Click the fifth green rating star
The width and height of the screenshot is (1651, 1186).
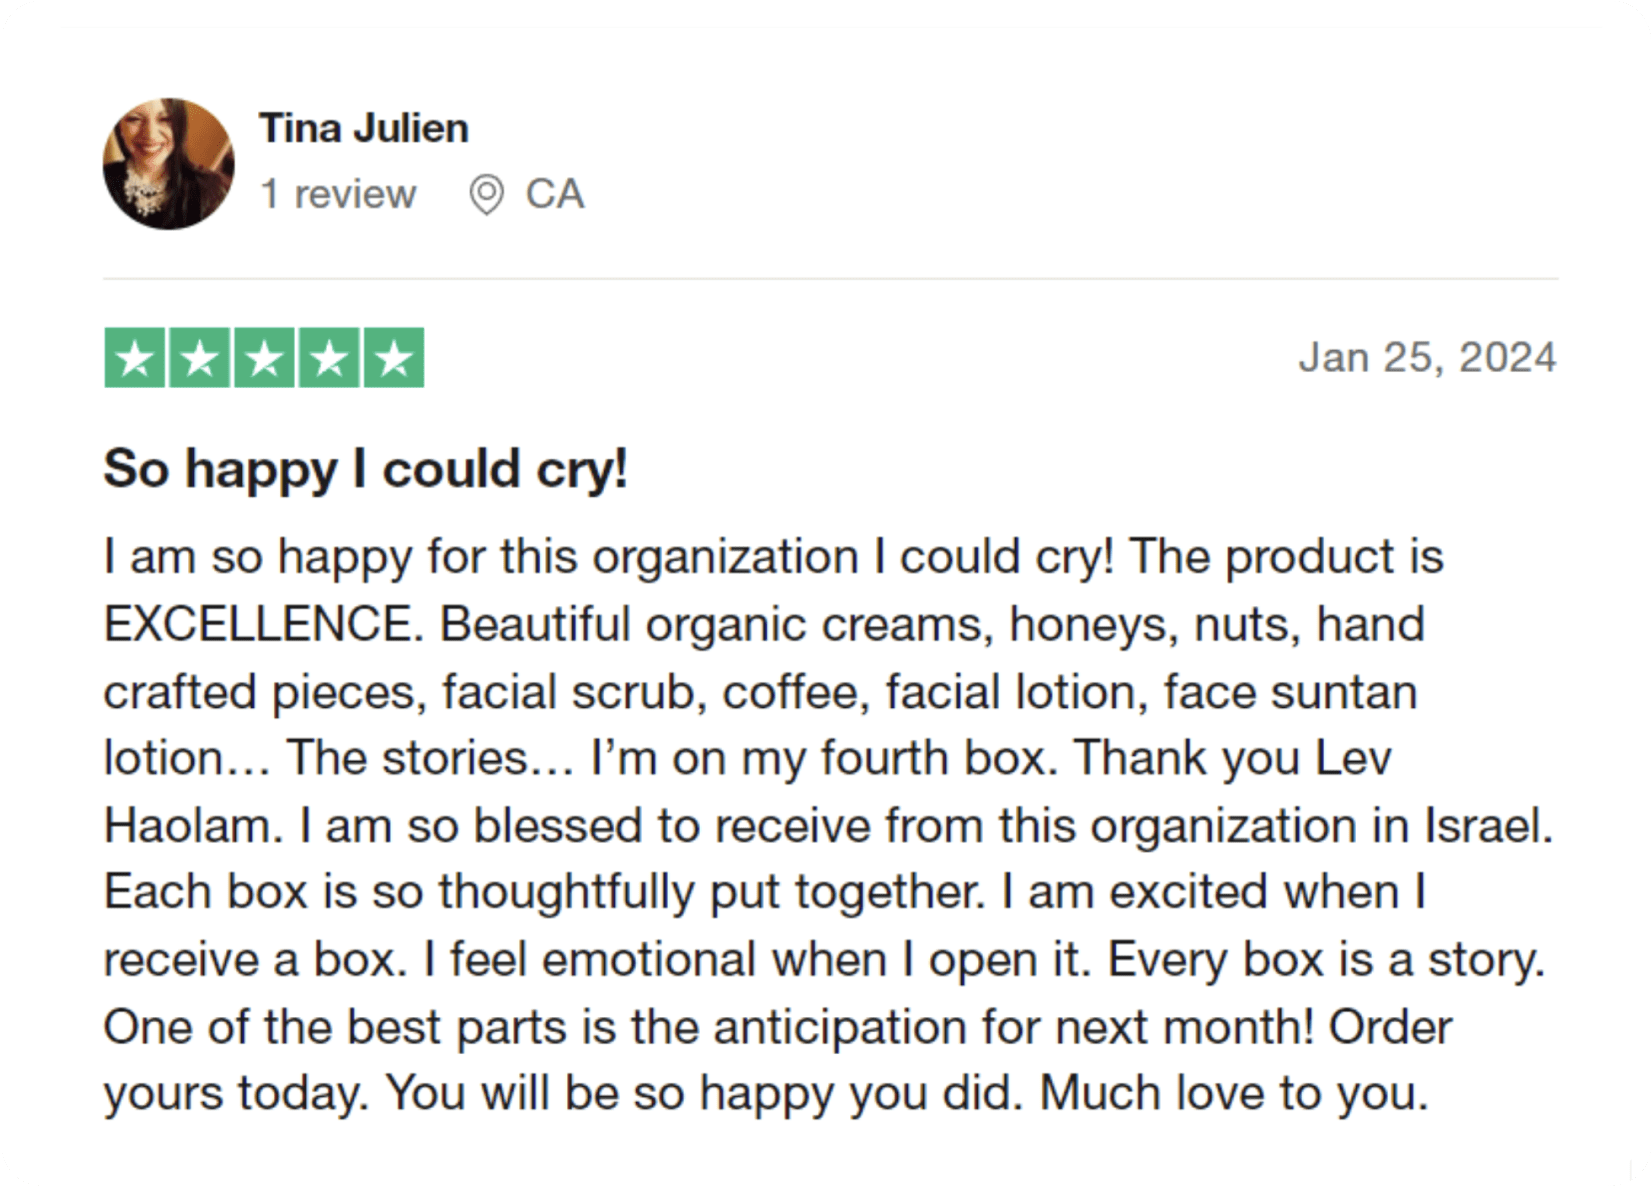[x=393, y=358]
